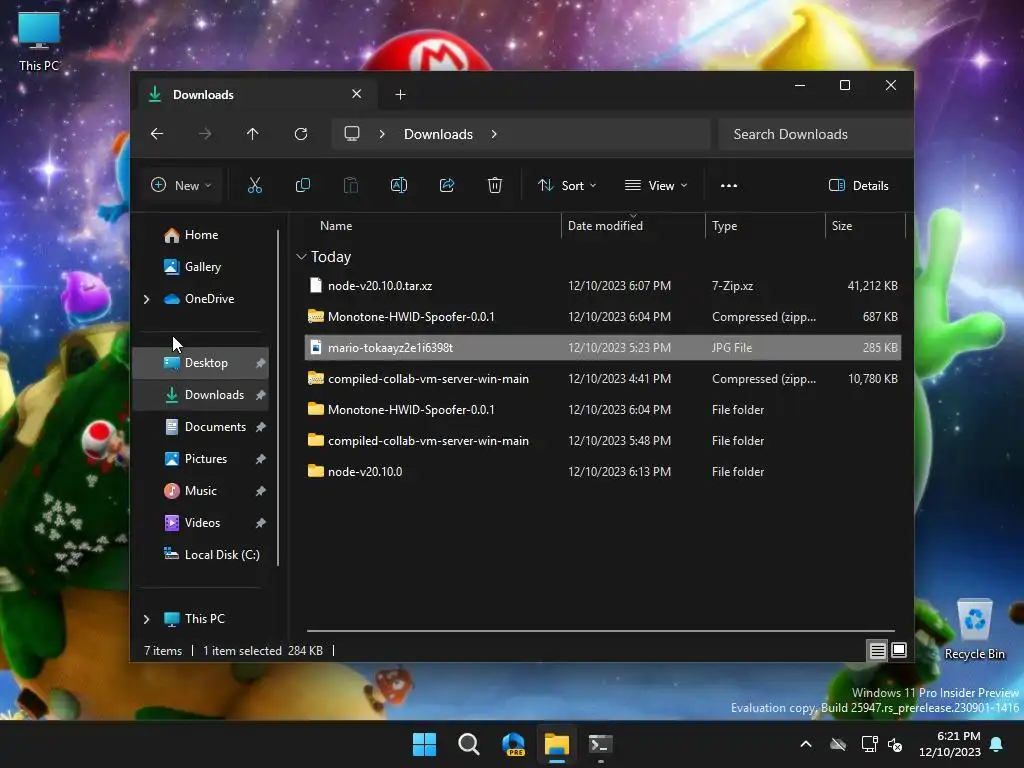Select mario-tokaayz2e1i6398t JPG file
1024x768 pixels.
click(603, 347)
